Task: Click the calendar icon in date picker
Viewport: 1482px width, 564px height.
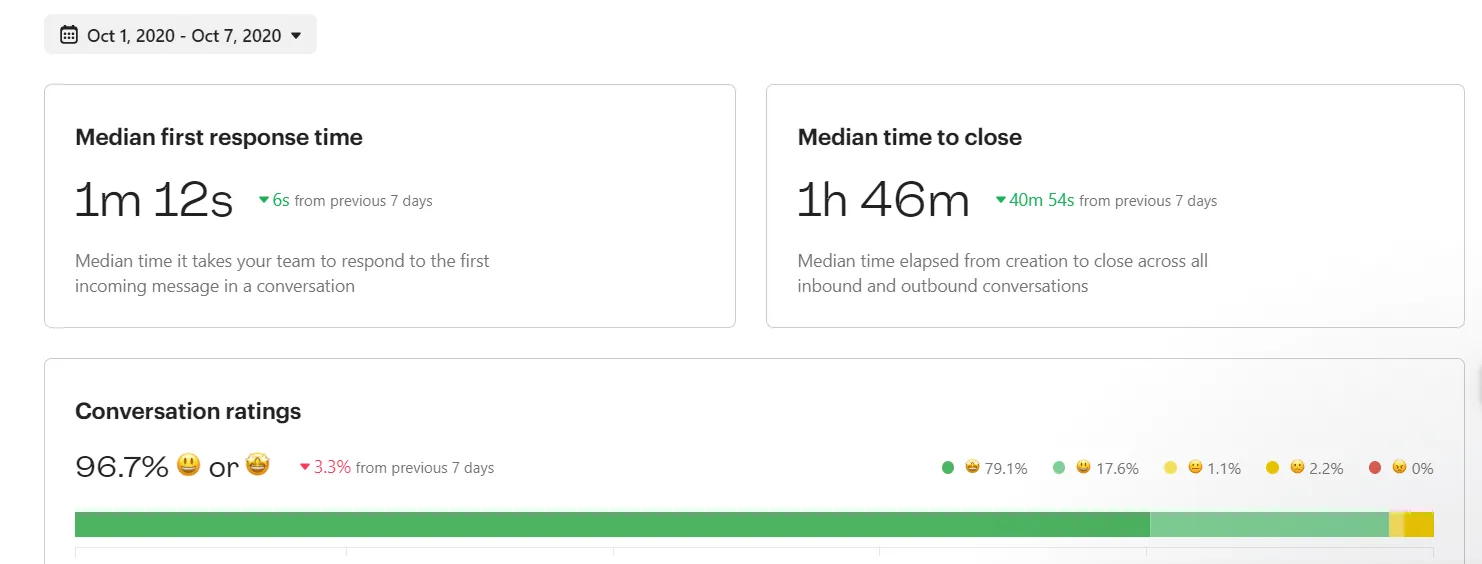Action: [x=68, y=35]
